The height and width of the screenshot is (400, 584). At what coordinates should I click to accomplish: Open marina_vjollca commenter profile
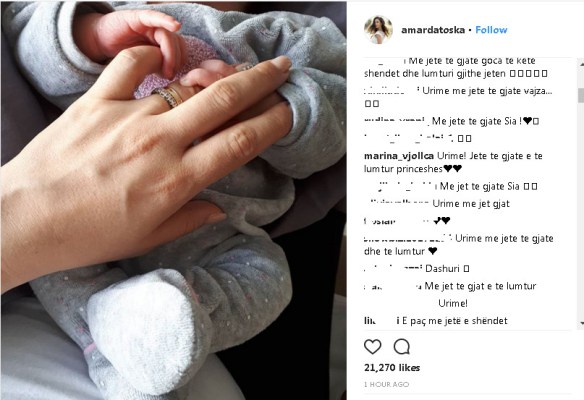399,156
